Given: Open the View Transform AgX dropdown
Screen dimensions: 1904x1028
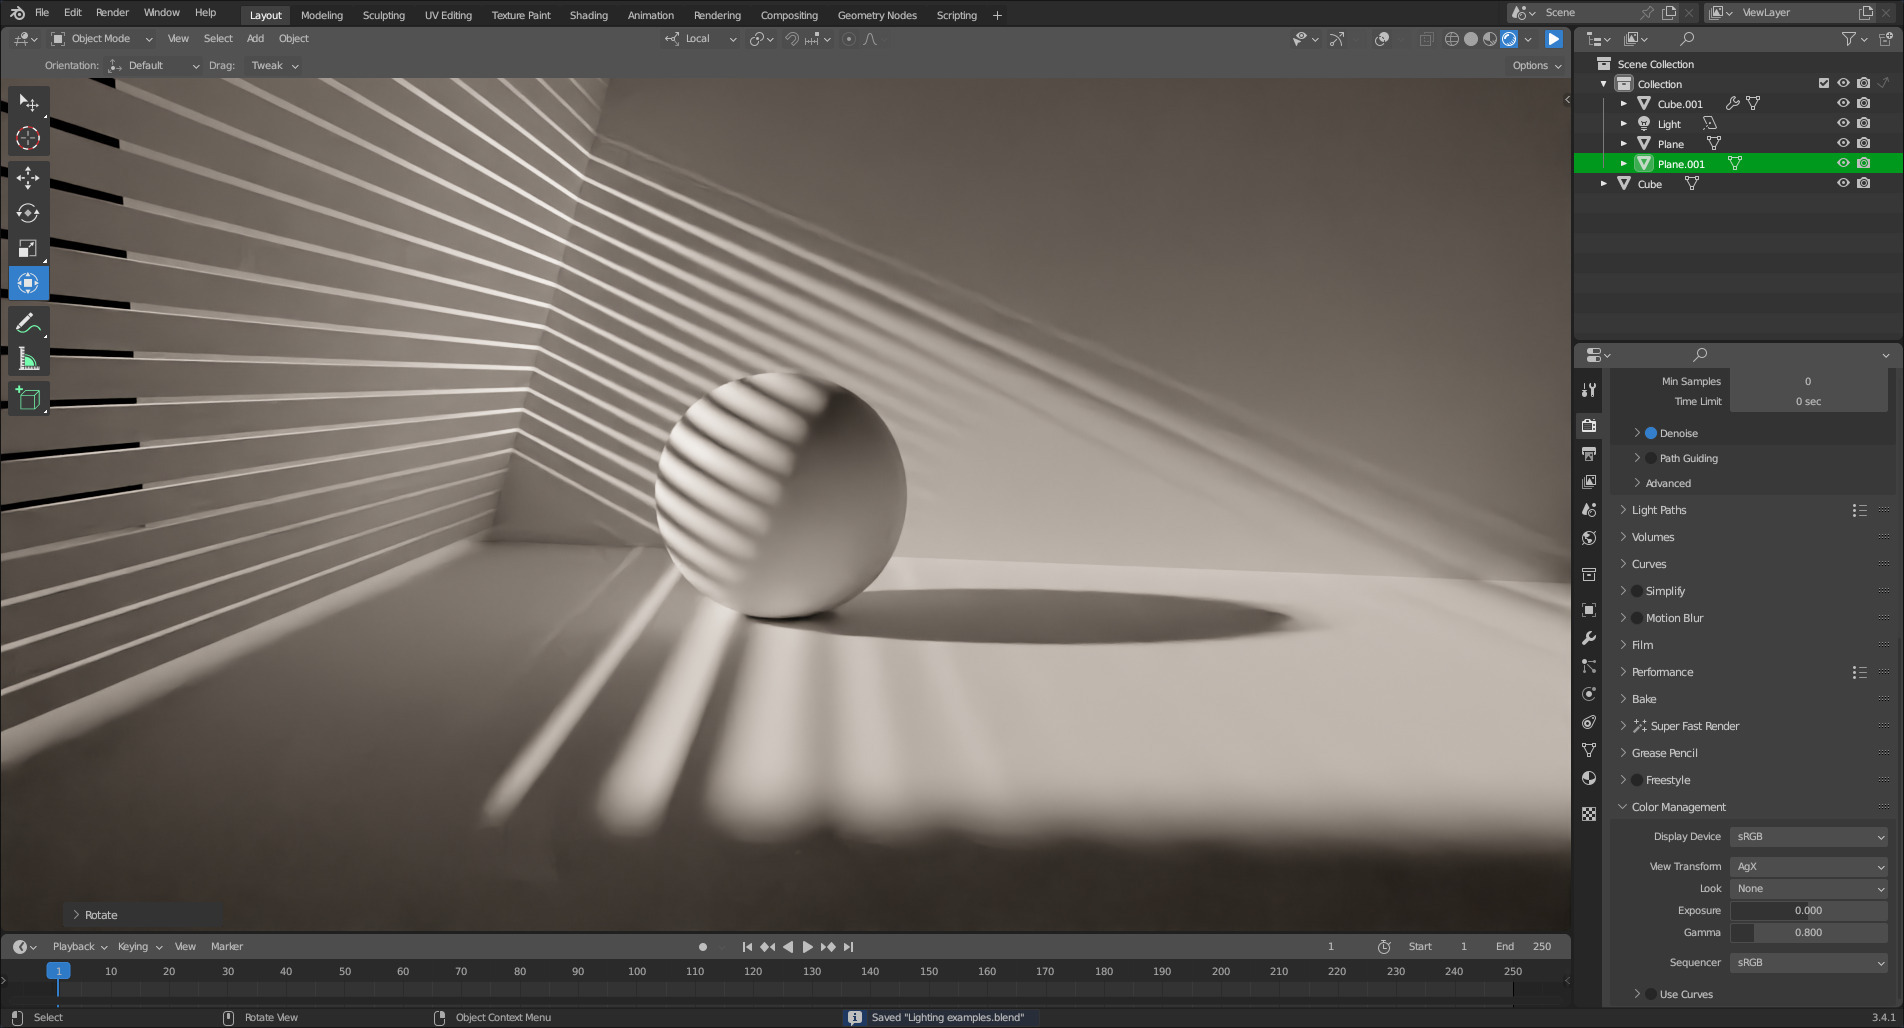Looking at the screenshot, I should (x=1808, y=866).
